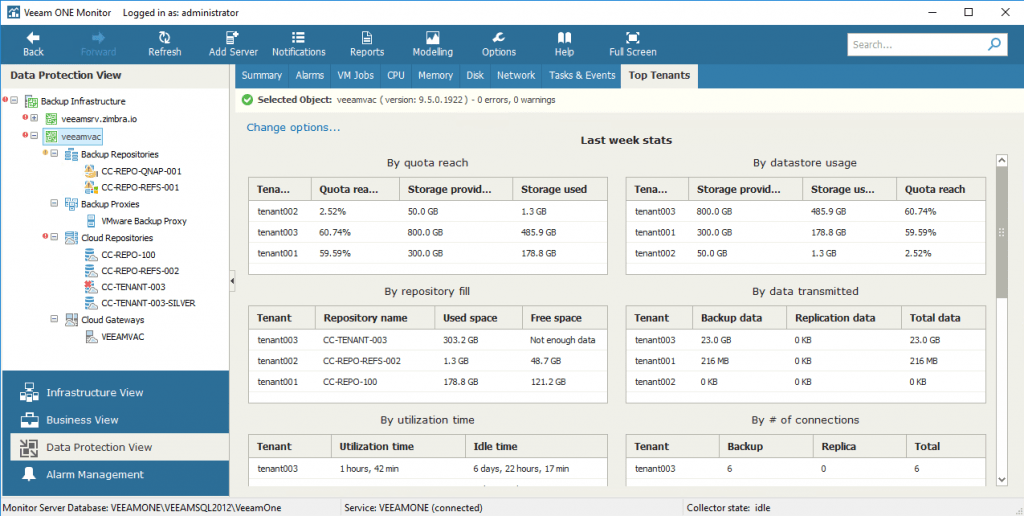Switch to the Summary tab
Viewport: 1024px width, 516px height.
tap(261, 76)
